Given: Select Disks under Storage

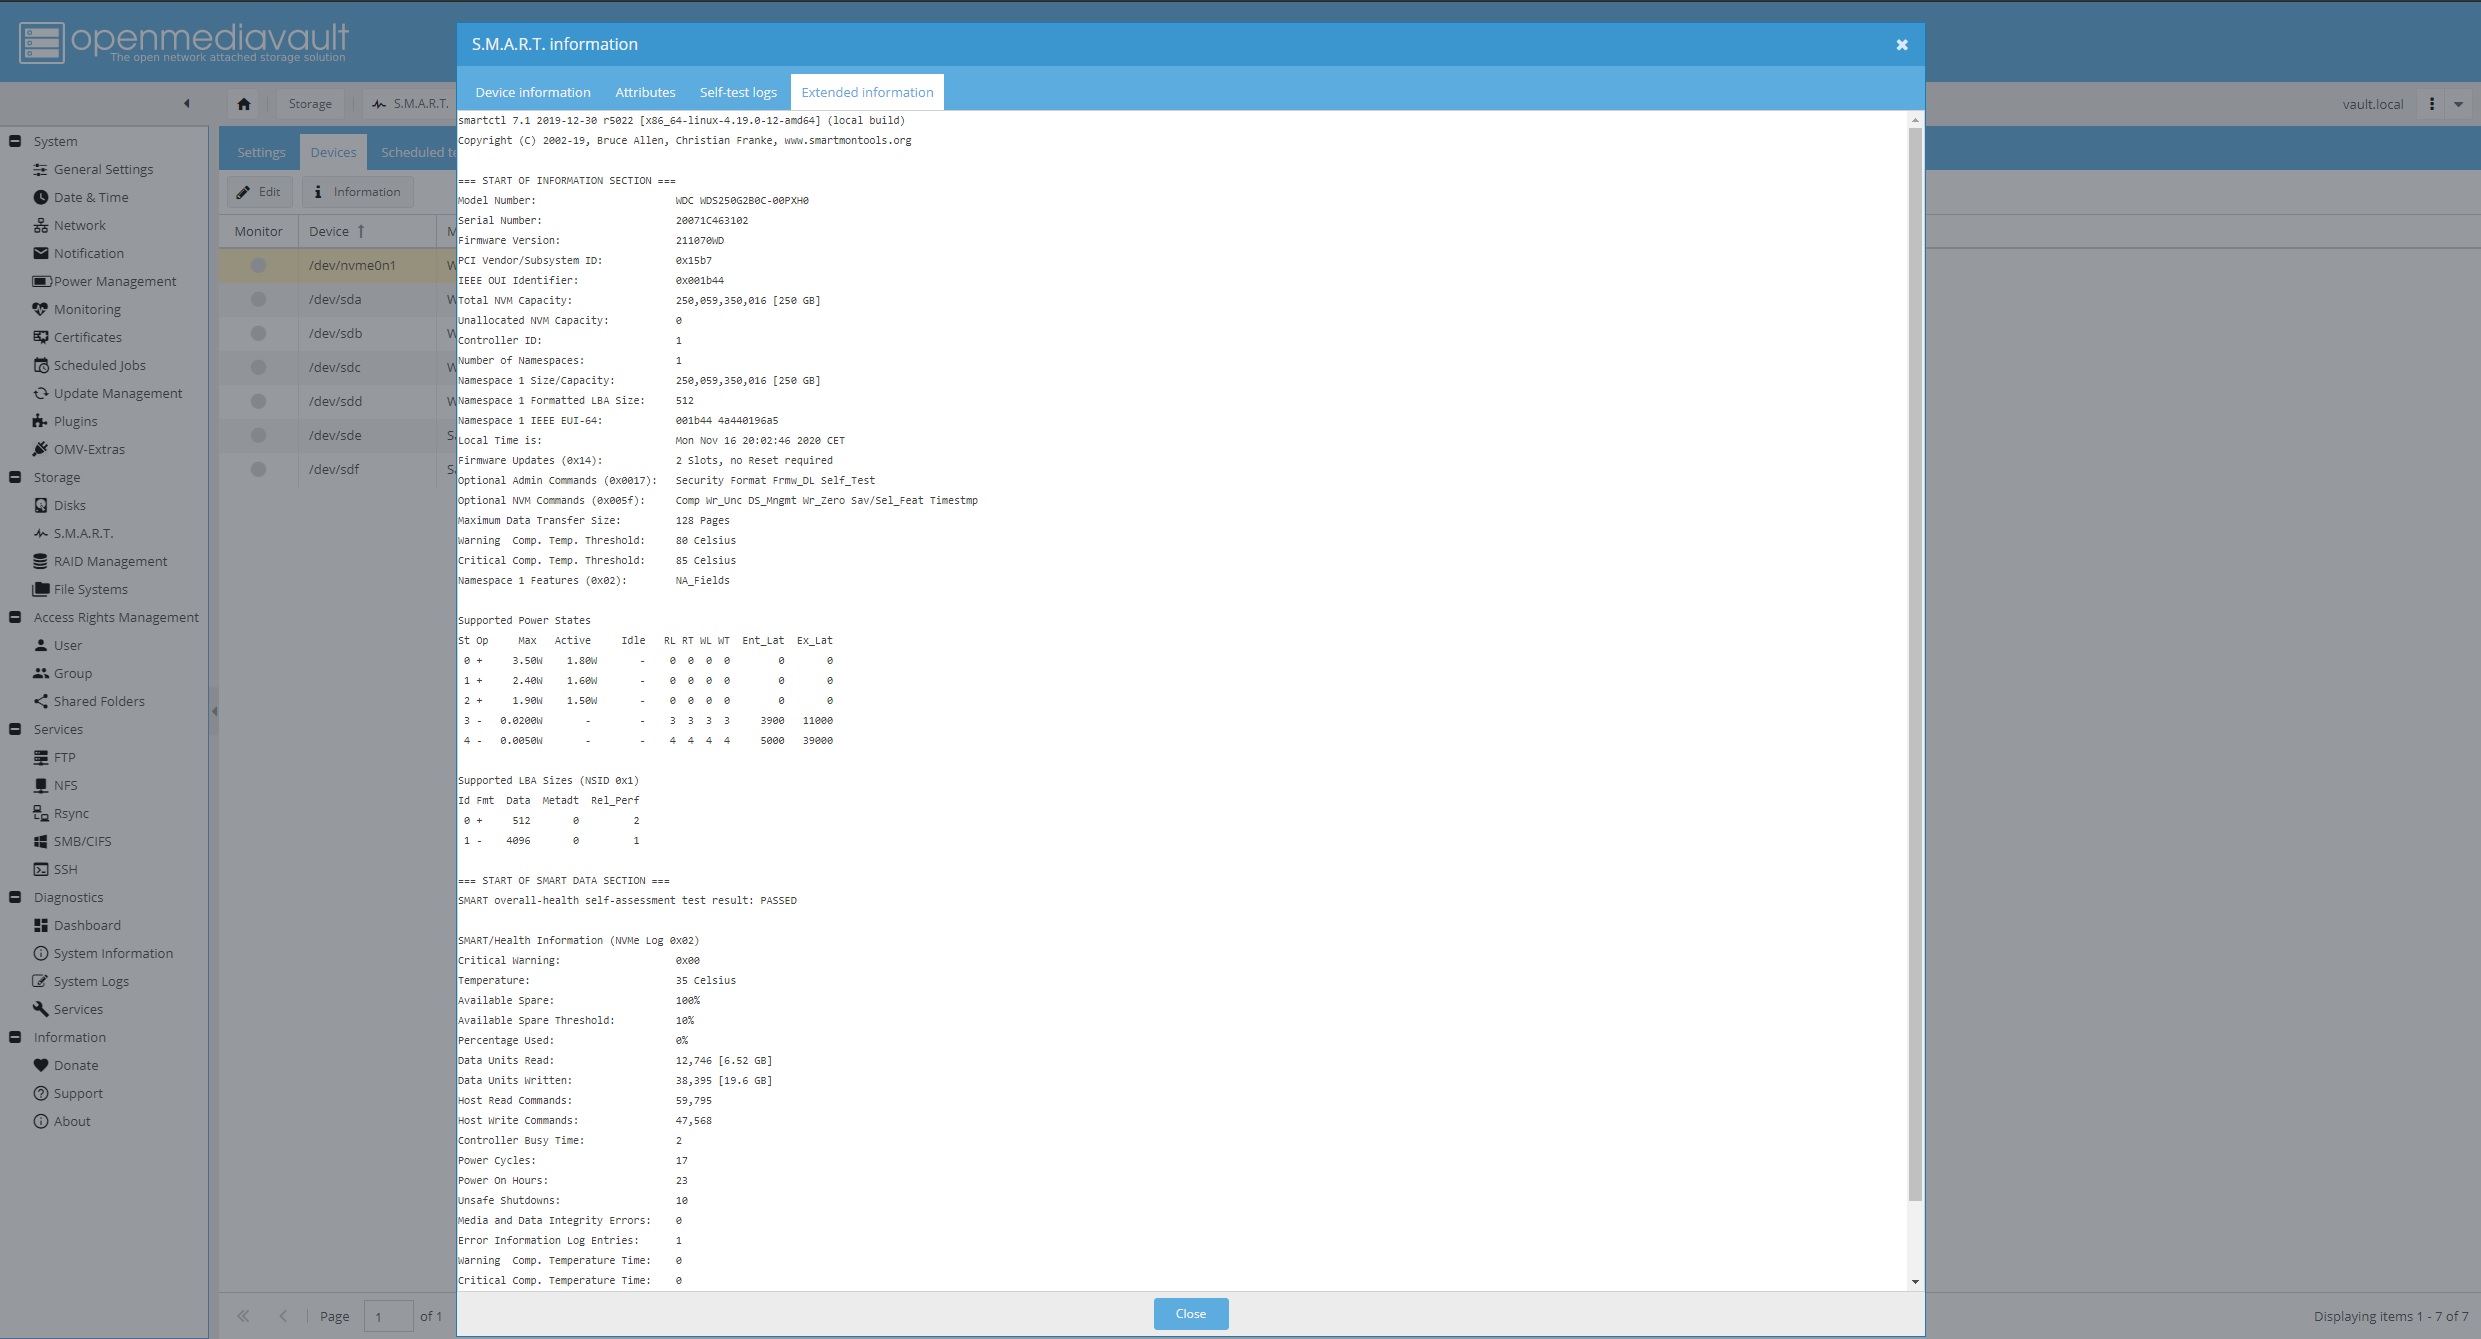Looking at the screenshot, I should (x=70, y=505).
